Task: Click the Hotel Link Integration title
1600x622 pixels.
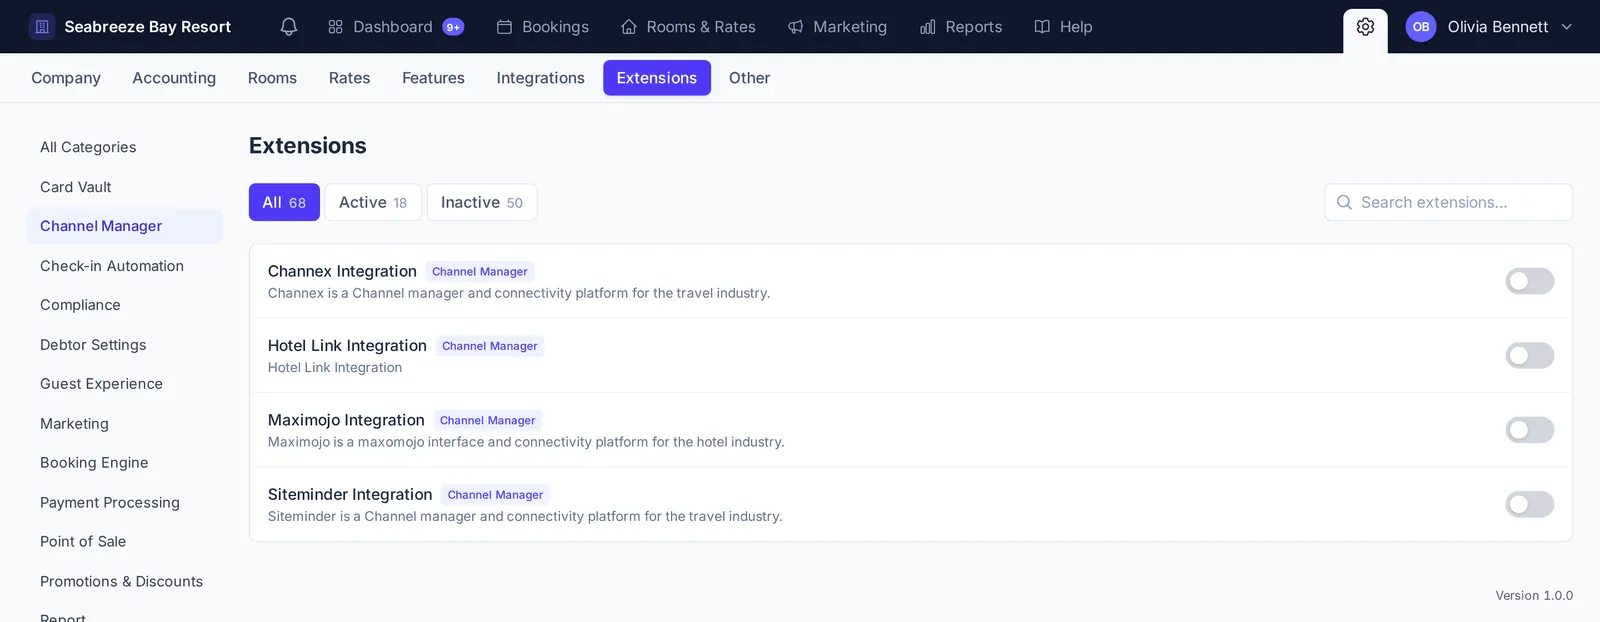Action: click(347, 346)
